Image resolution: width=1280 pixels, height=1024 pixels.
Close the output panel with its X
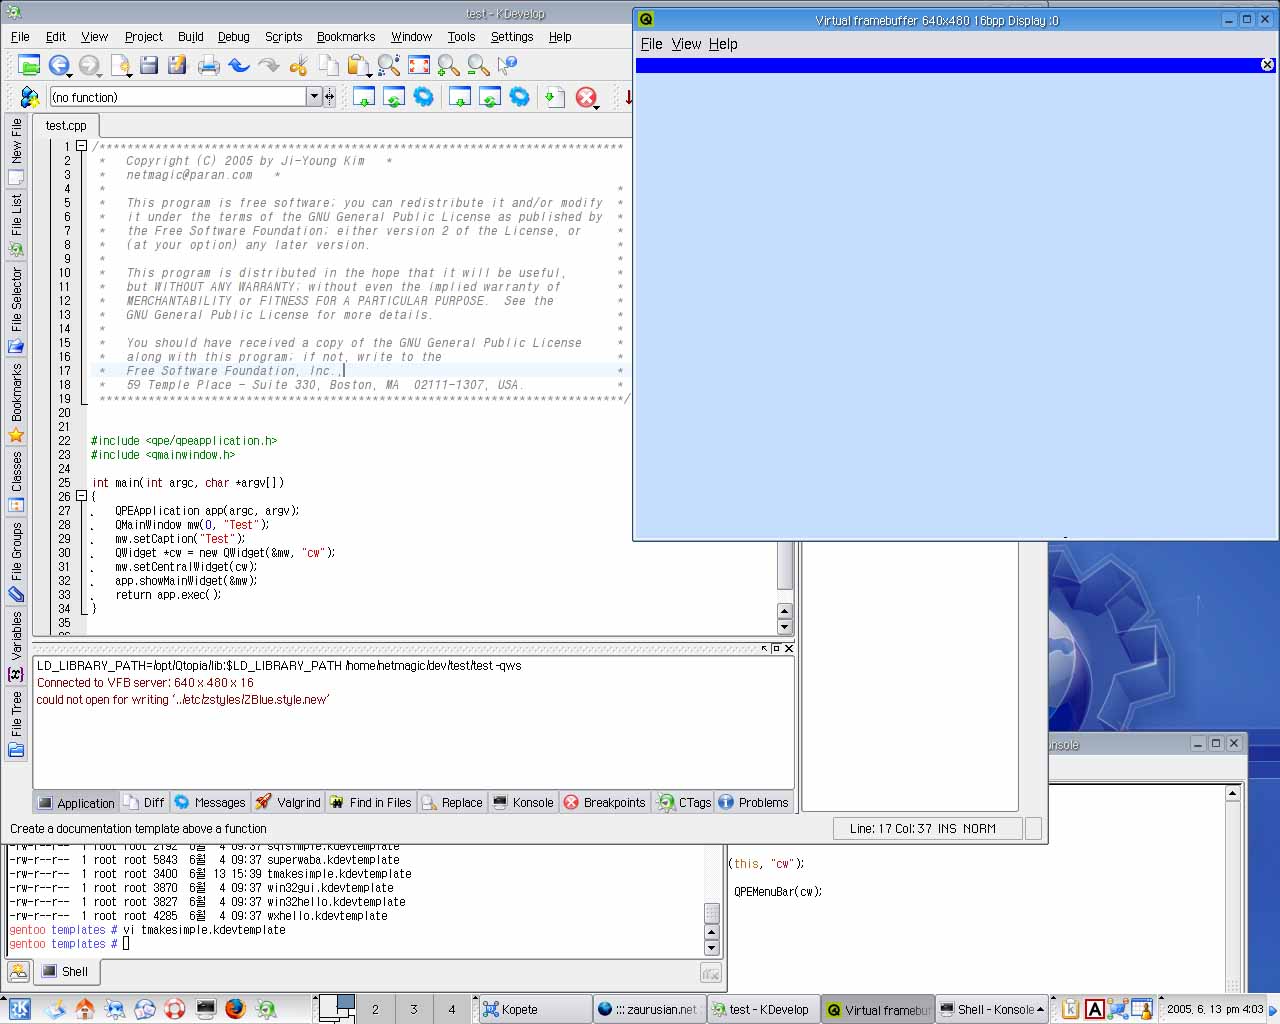tap(789, 649)
